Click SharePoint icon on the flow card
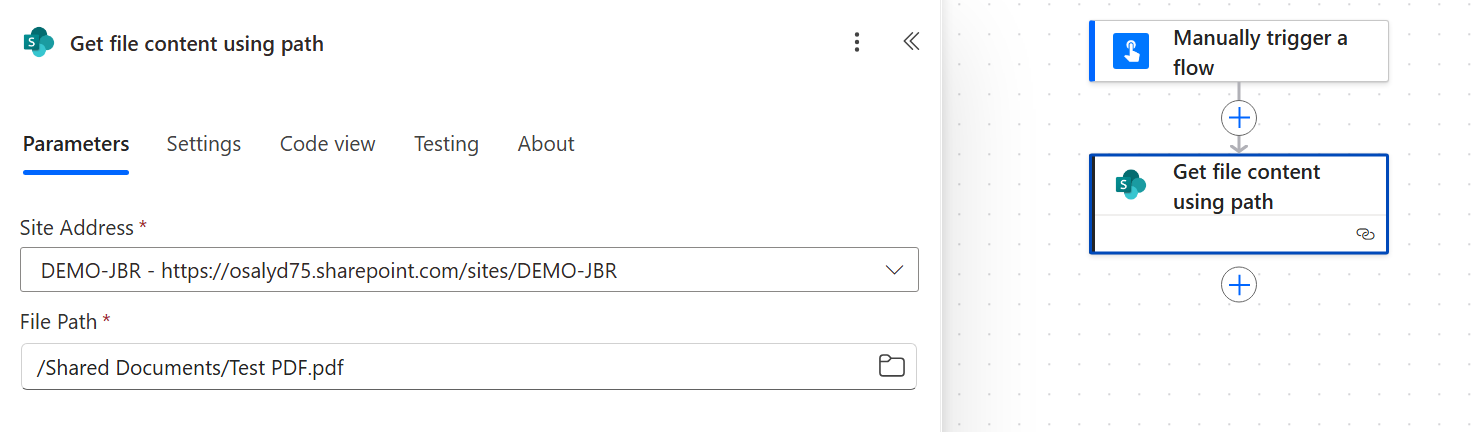This screenshot has height=432, width=1474. [x=1131, y=185]
